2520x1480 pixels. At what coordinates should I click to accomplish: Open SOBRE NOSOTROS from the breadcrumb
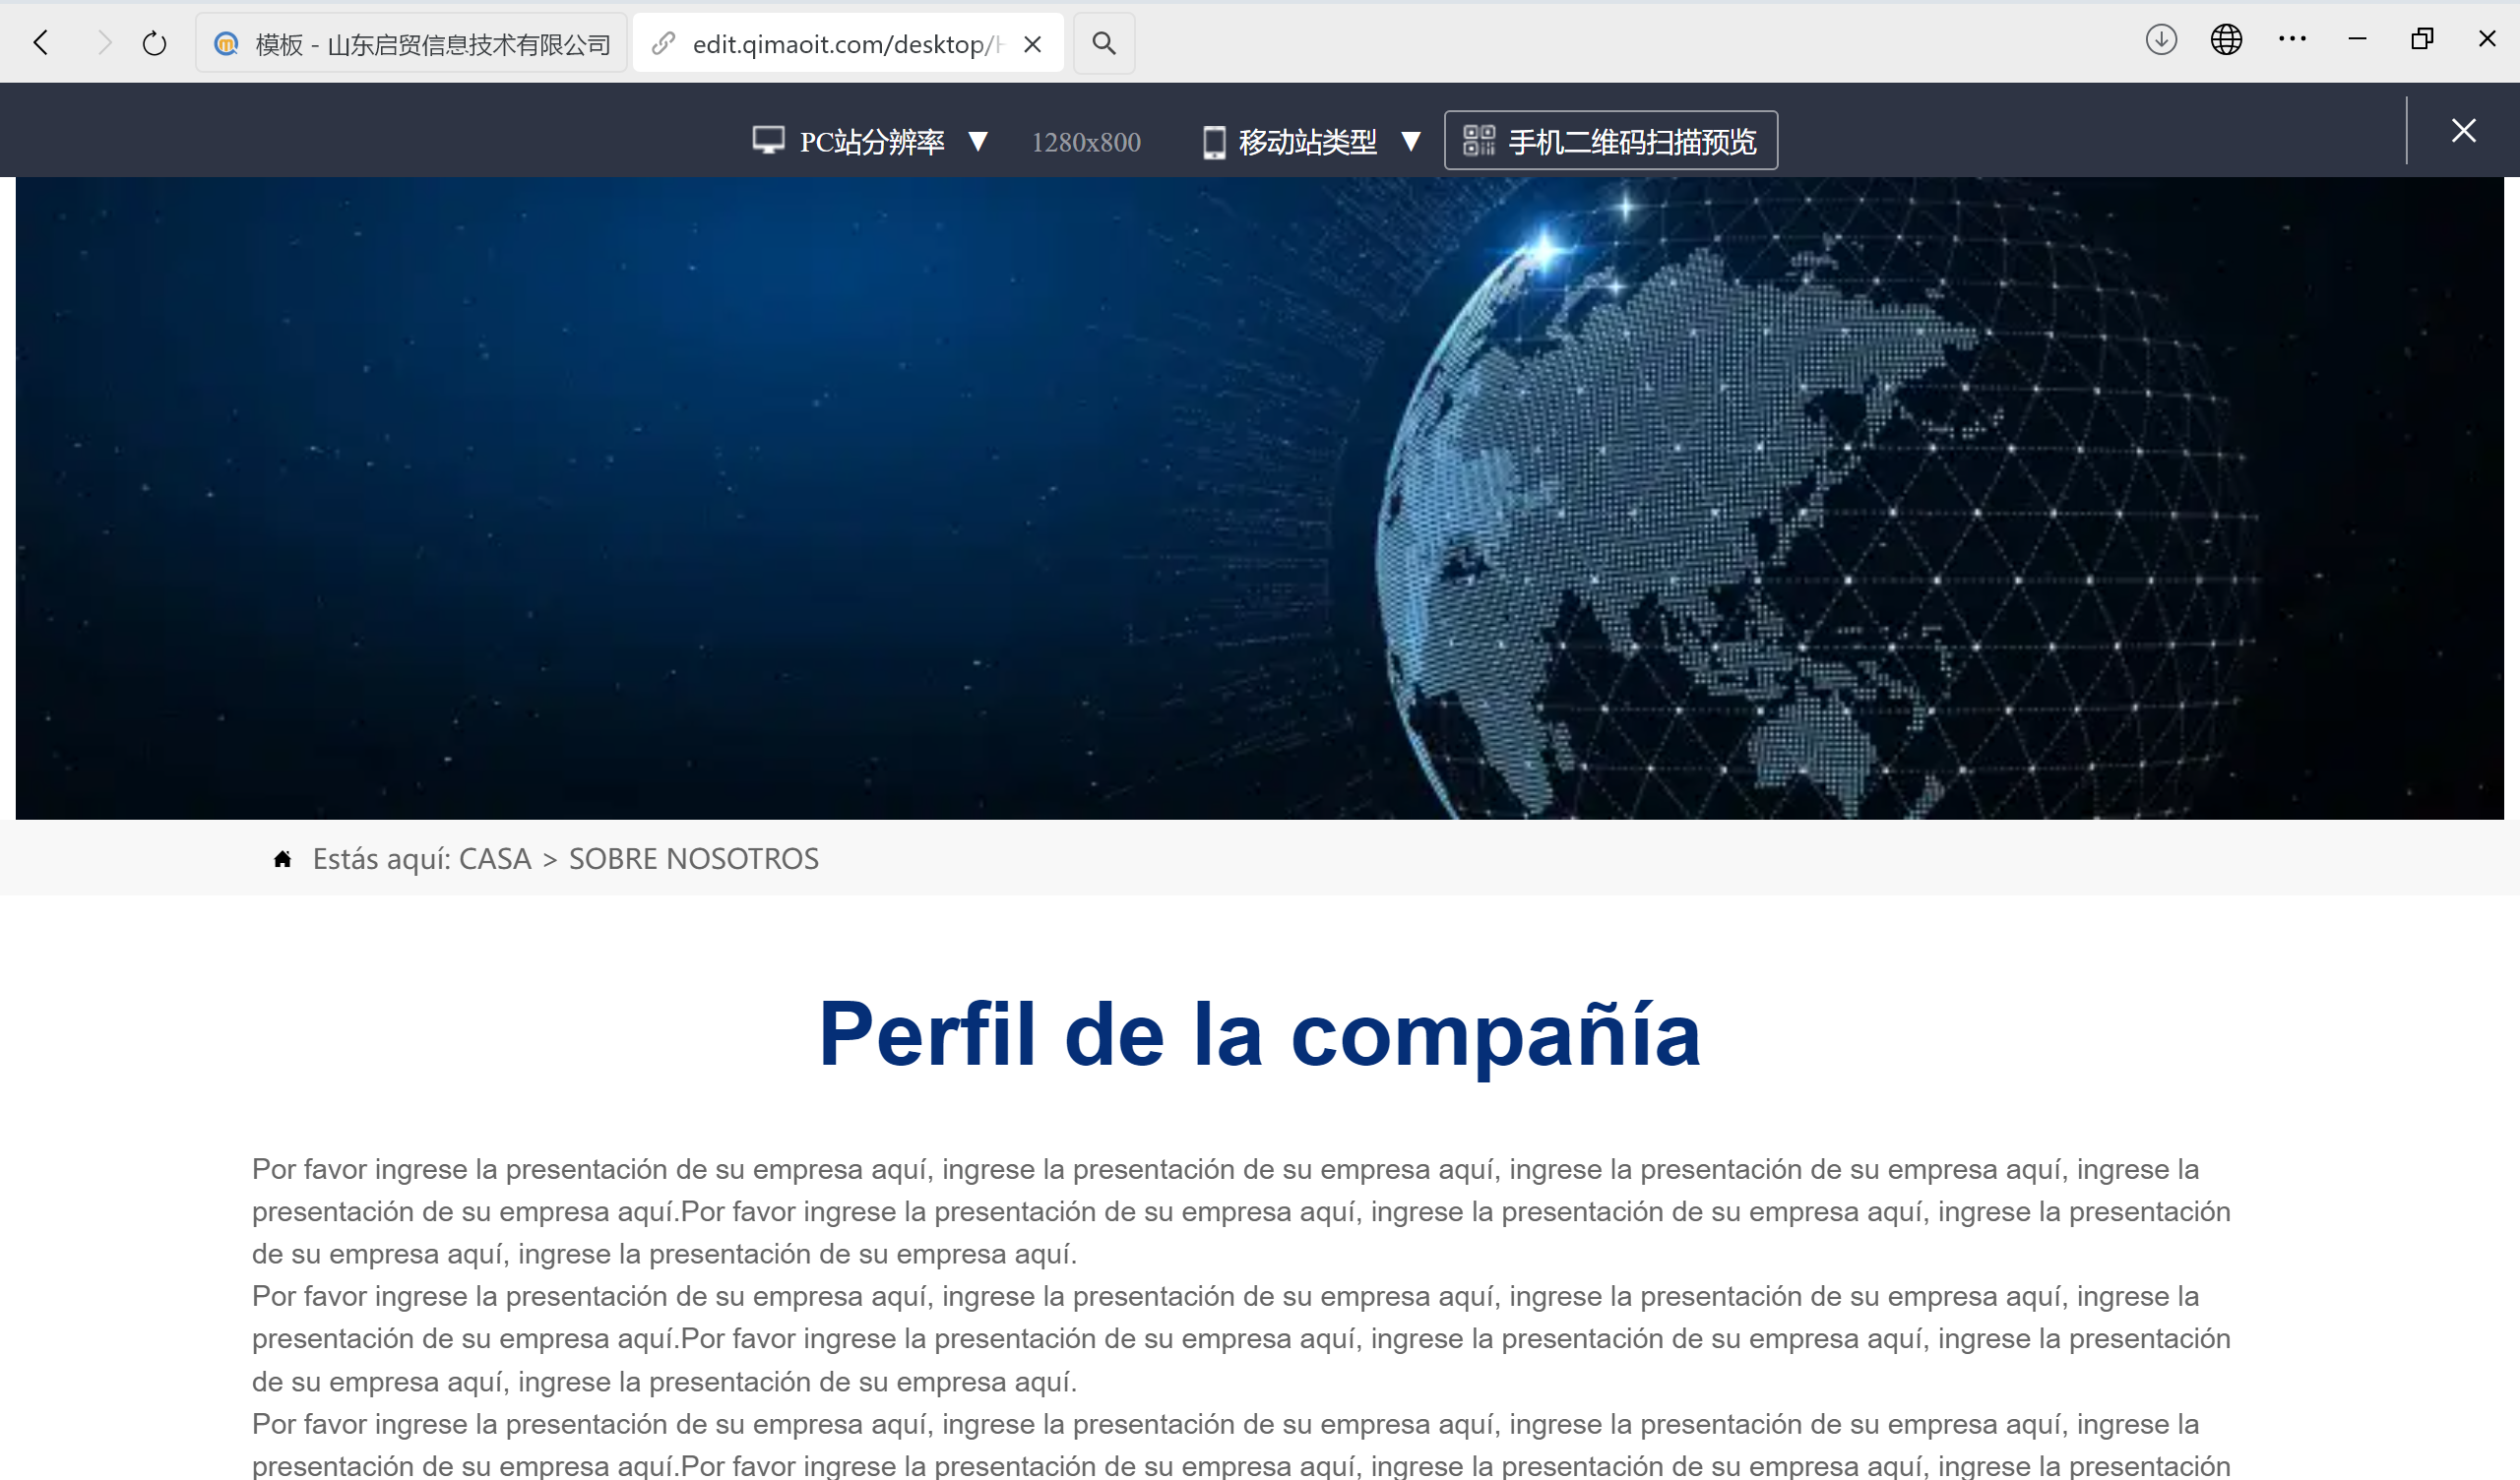click(x=694, y=858)
